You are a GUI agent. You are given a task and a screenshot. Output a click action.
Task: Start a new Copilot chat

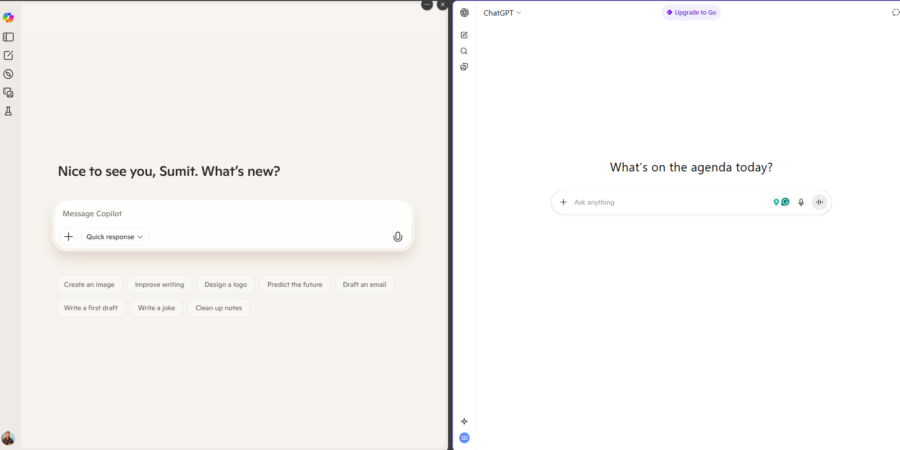click(x=8, y=56)
